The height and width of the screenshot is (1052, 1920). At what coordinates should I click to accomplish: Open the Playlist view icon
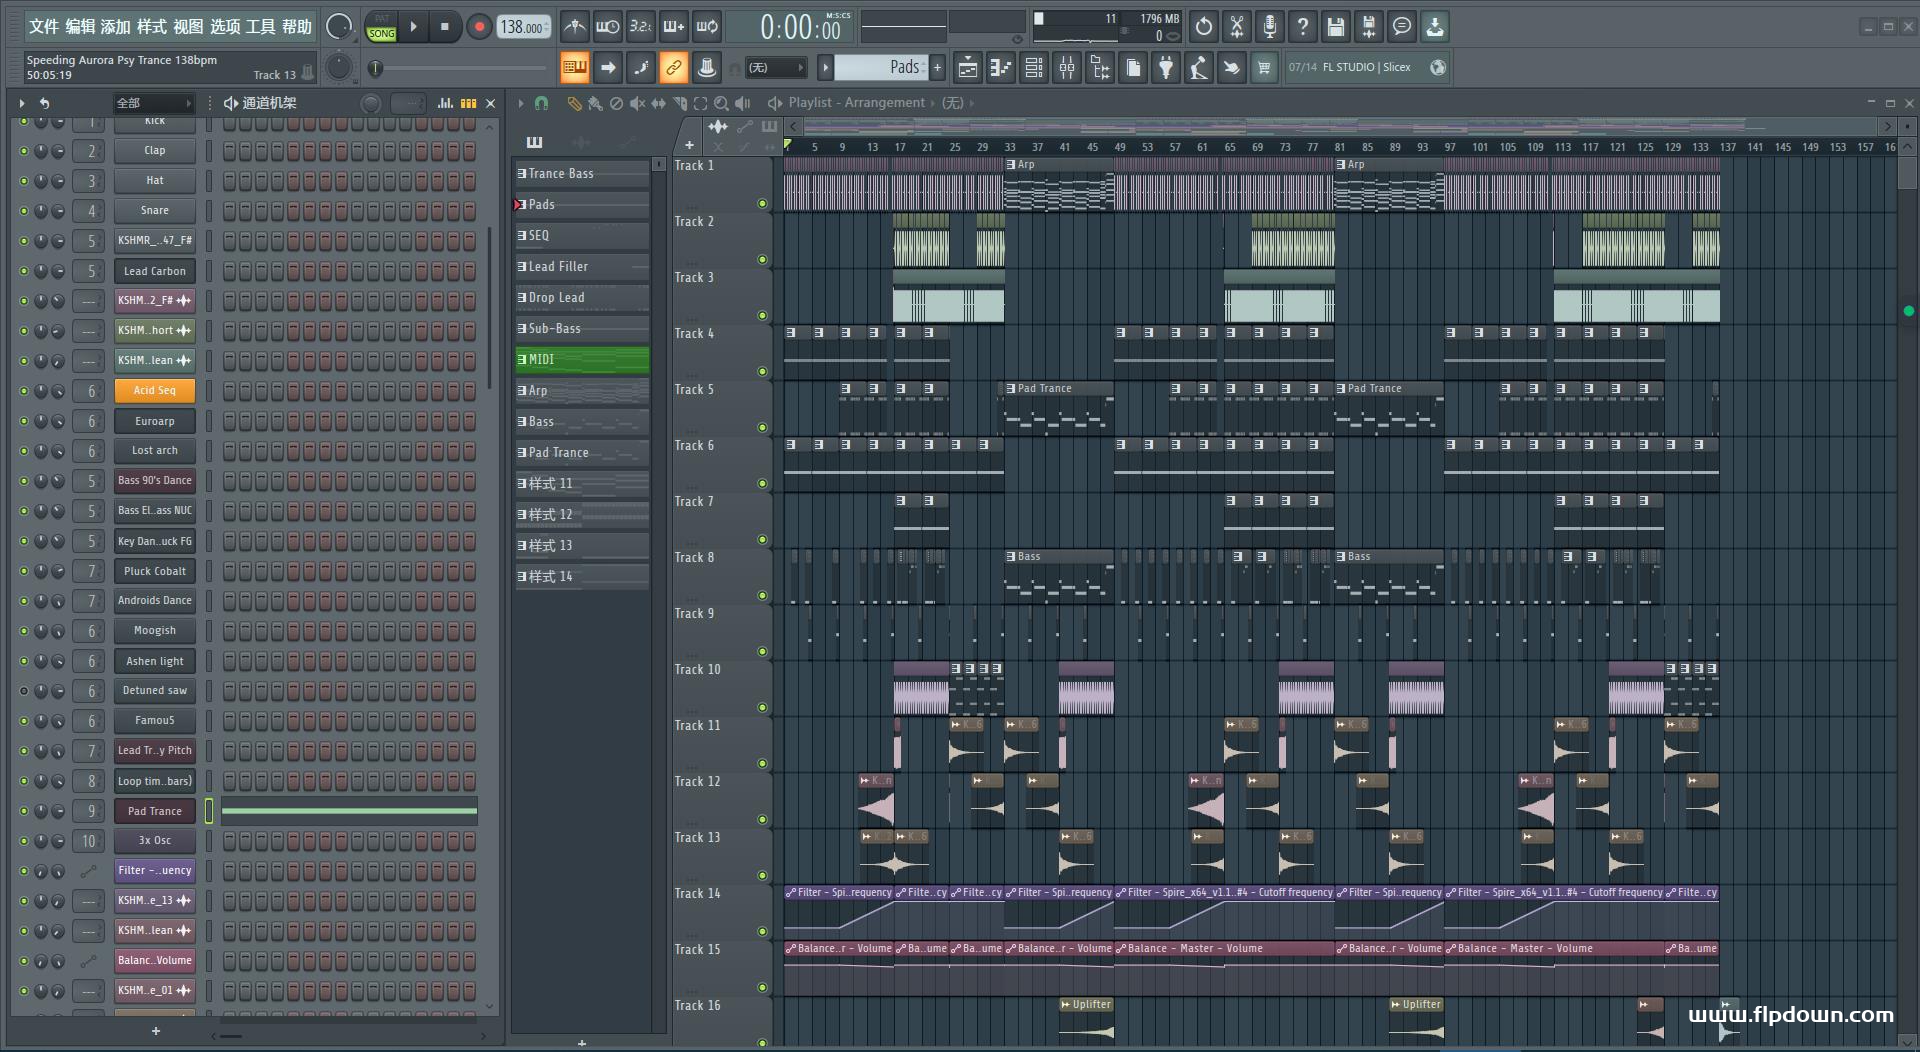(967, 68)
